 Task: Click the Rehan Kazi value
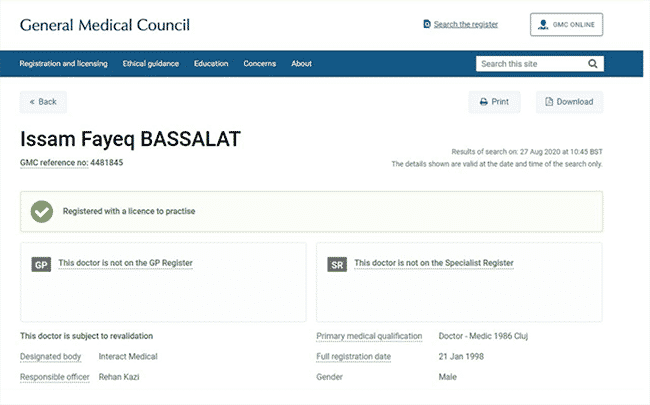point(119,377)
